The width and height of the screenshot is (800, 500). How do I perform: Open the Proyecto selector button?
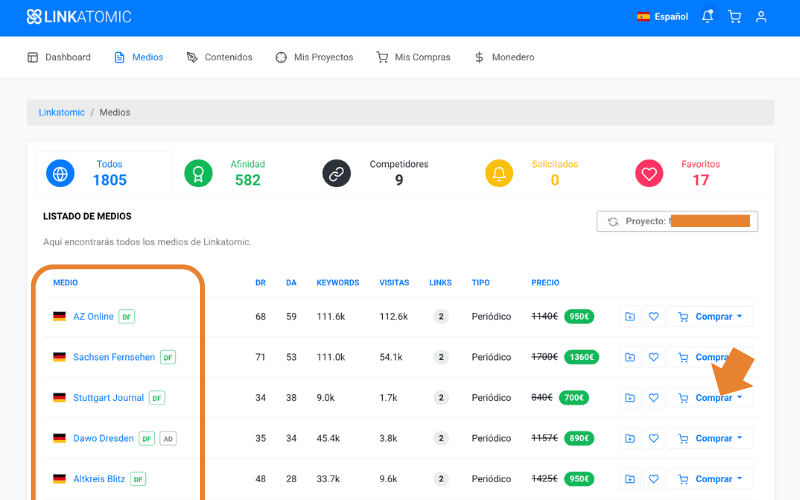[677, 221]
